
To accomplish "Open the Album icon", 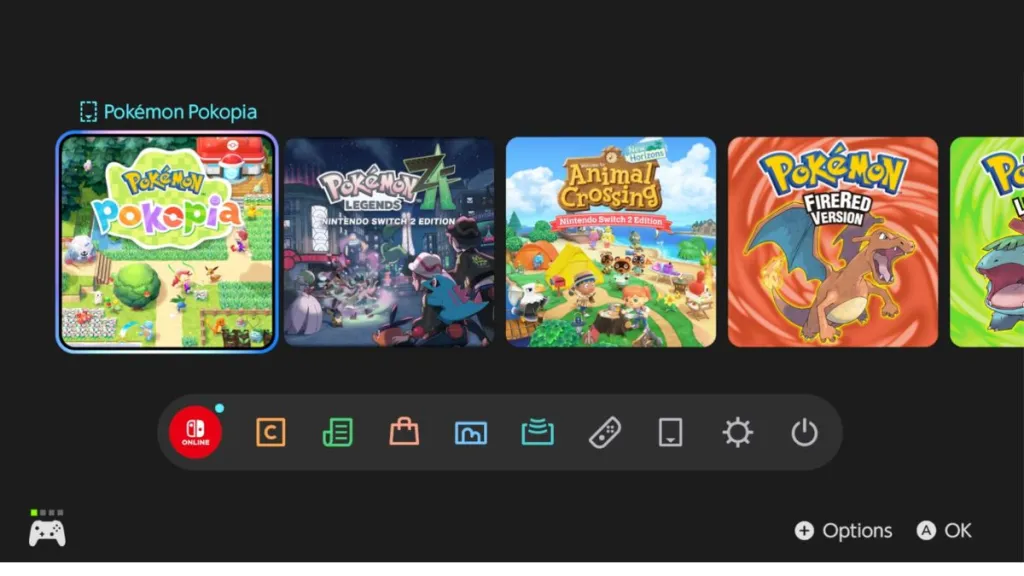I will click(471, 433).
